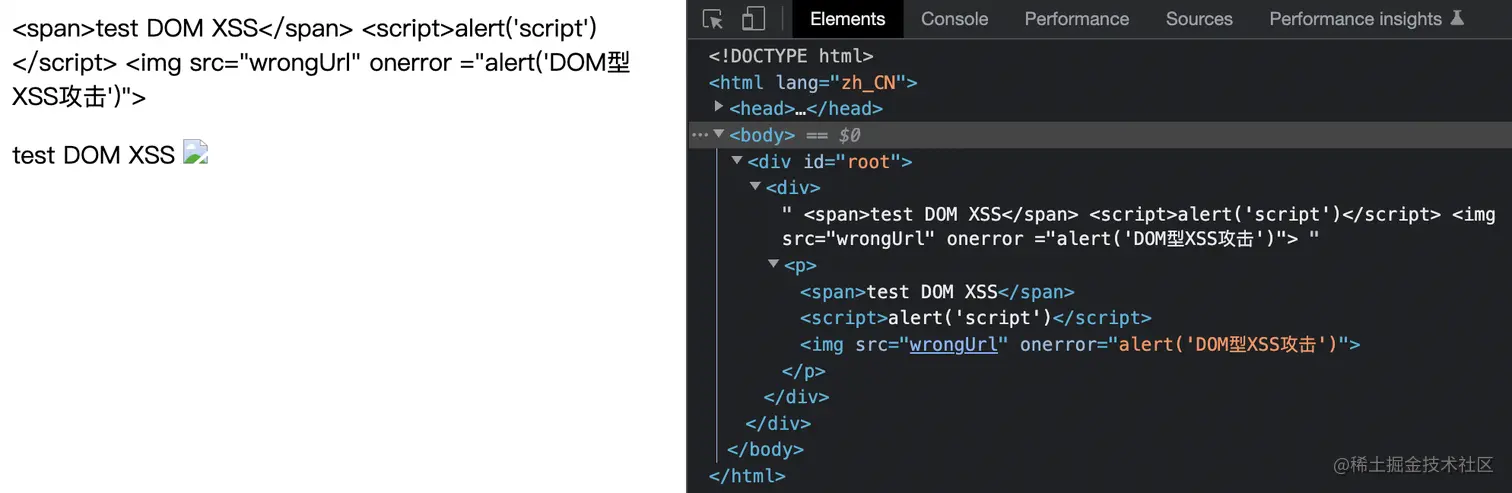Viewport: 1512px width, 493px height.
Task: Activate the inspect element picker icon
Action: click(713, 19)
